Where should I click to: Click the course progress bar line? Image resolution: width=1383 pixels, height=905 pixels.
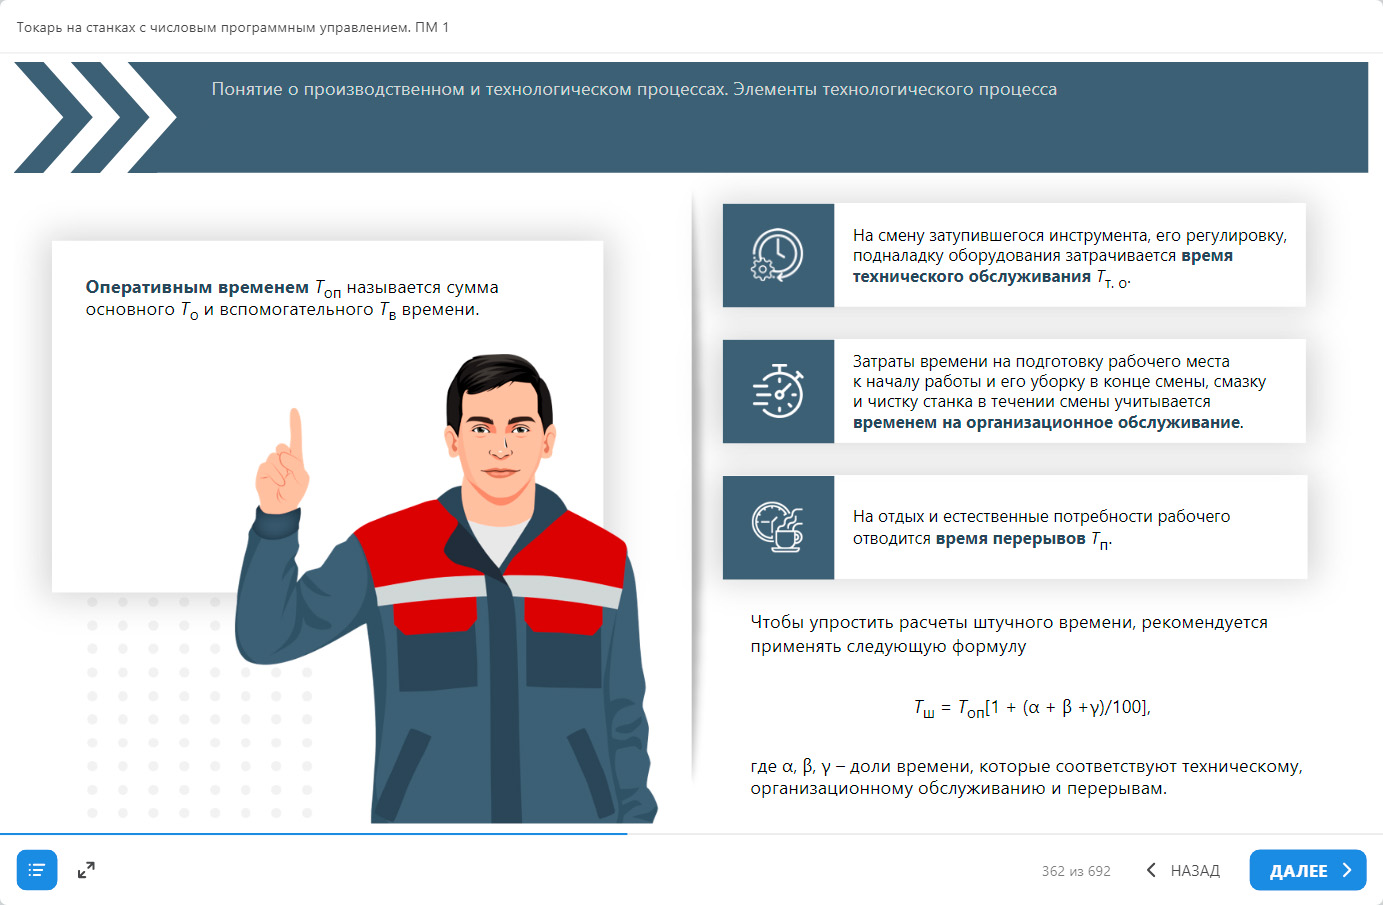313,833
